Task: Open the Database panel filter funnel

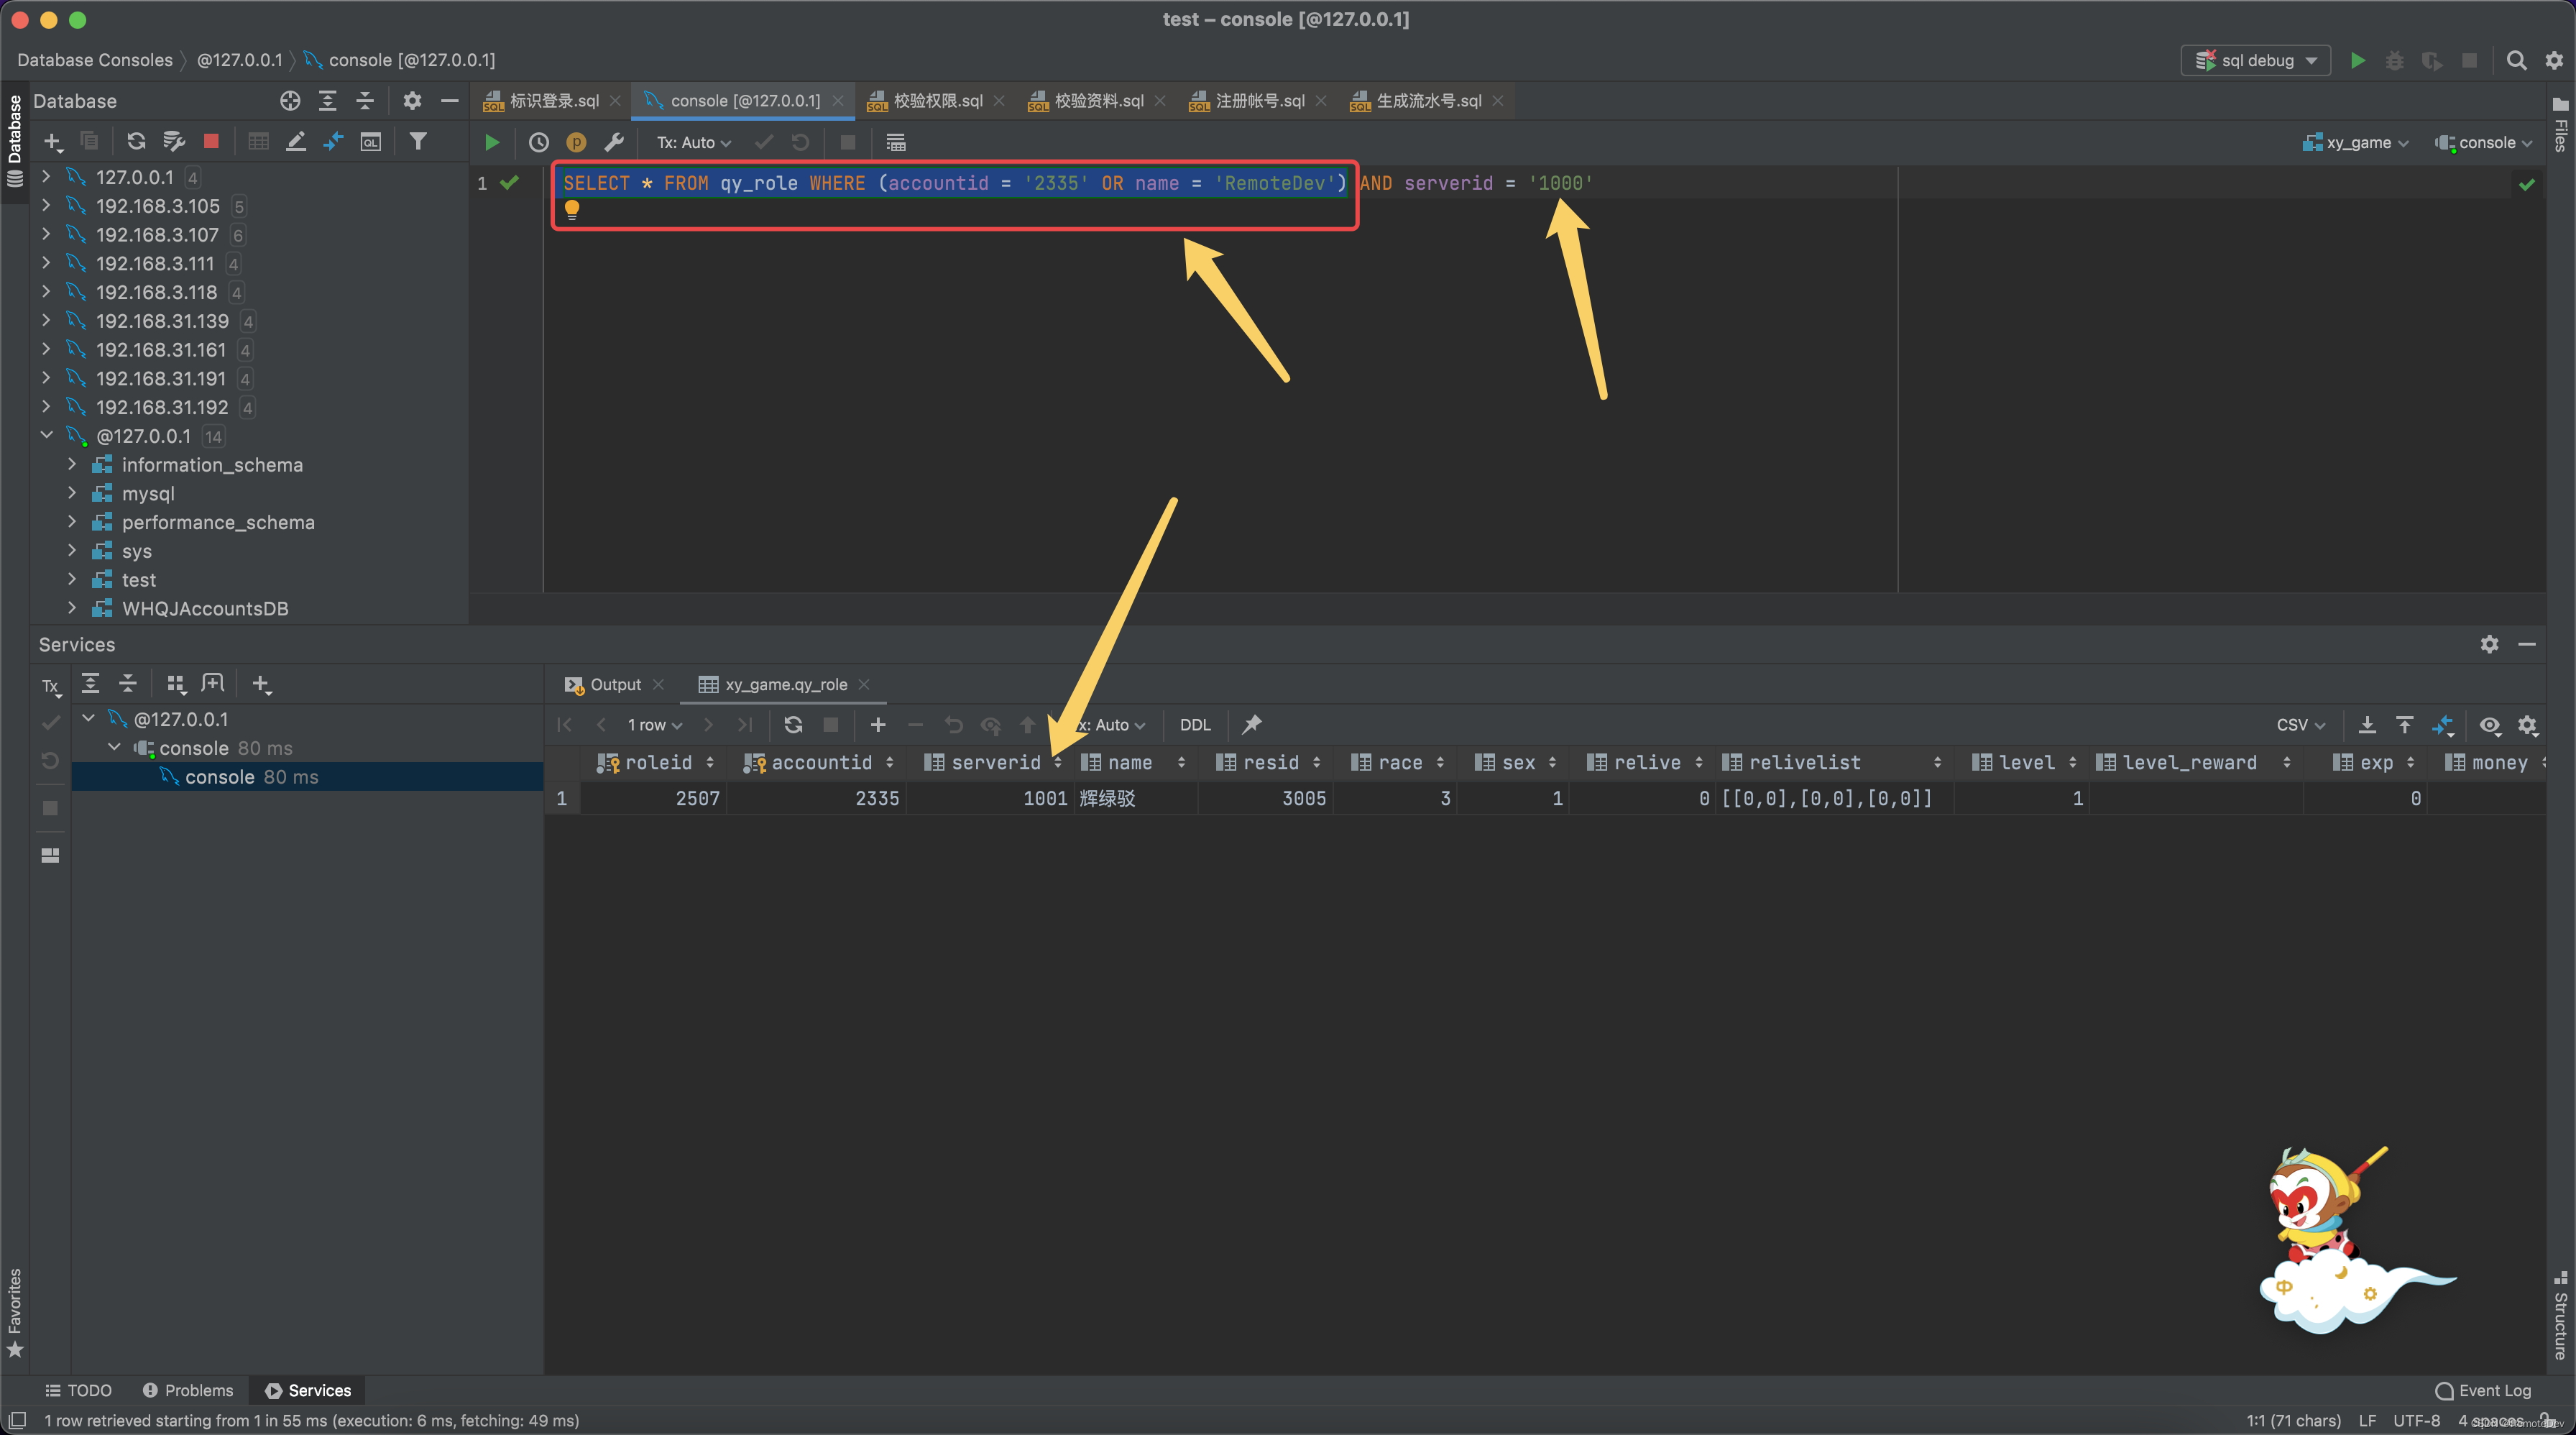Action: [x=418, y=141]
